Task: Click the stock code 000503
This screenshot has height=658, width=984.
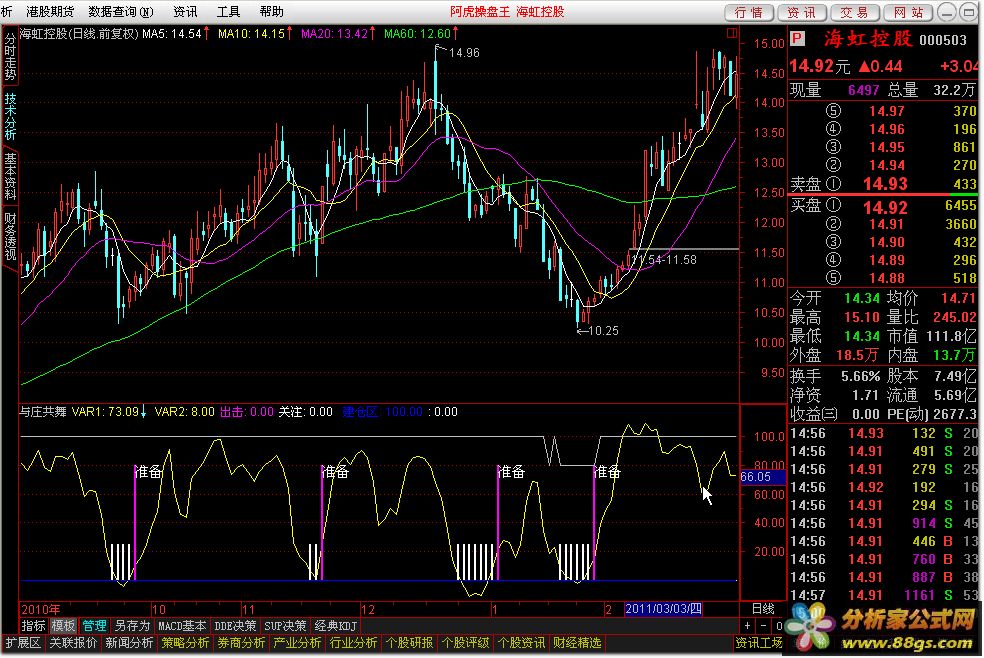Action: [x=943, y=40]
